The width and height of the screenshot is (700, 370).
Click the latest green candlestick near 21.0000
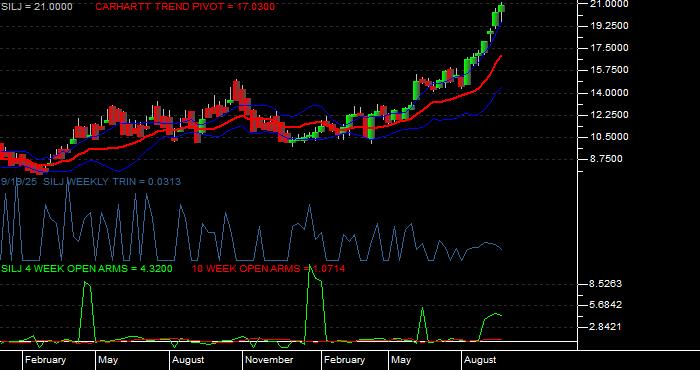tap(501, 8)
